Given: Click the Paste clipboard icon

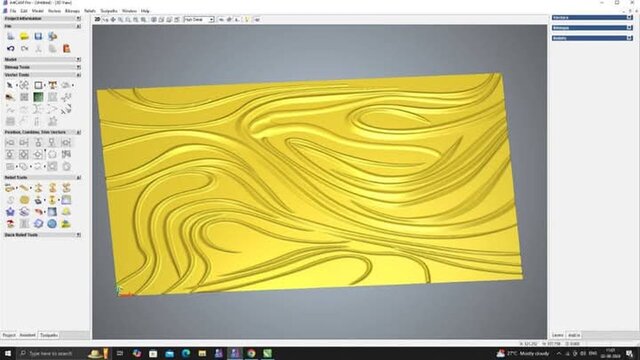Looking at the screenshot, I should click(67, 49).
